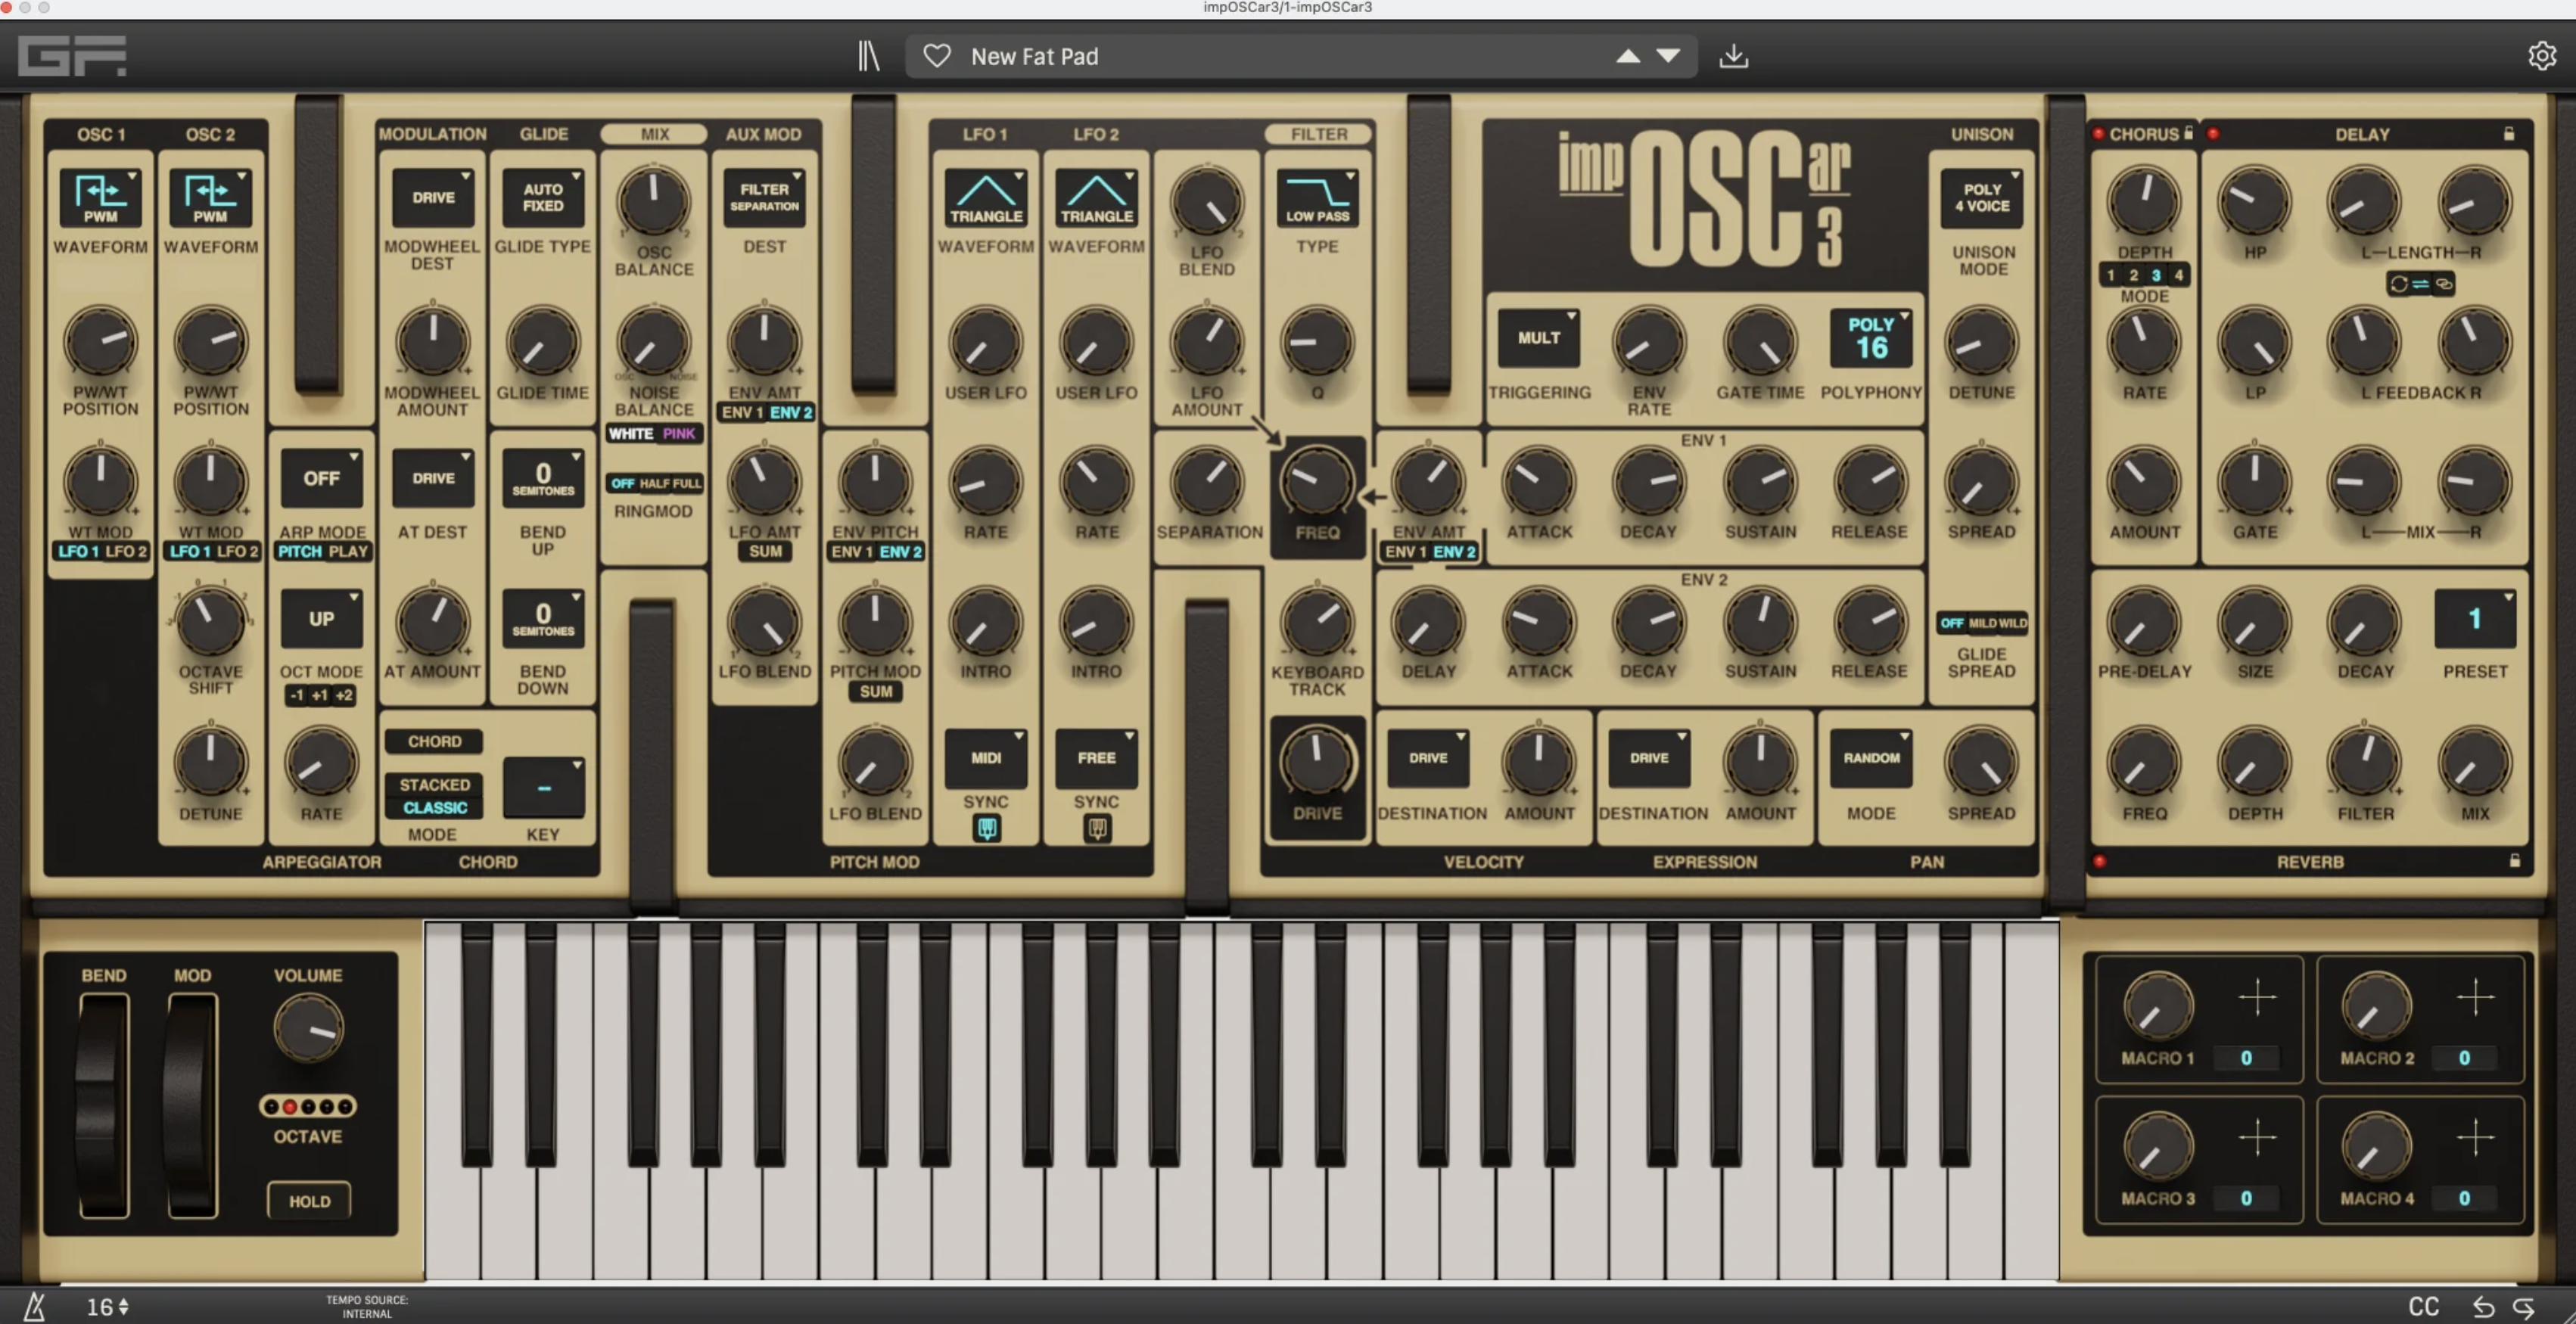Set ringmod switch to FULL

pos(688,483)
